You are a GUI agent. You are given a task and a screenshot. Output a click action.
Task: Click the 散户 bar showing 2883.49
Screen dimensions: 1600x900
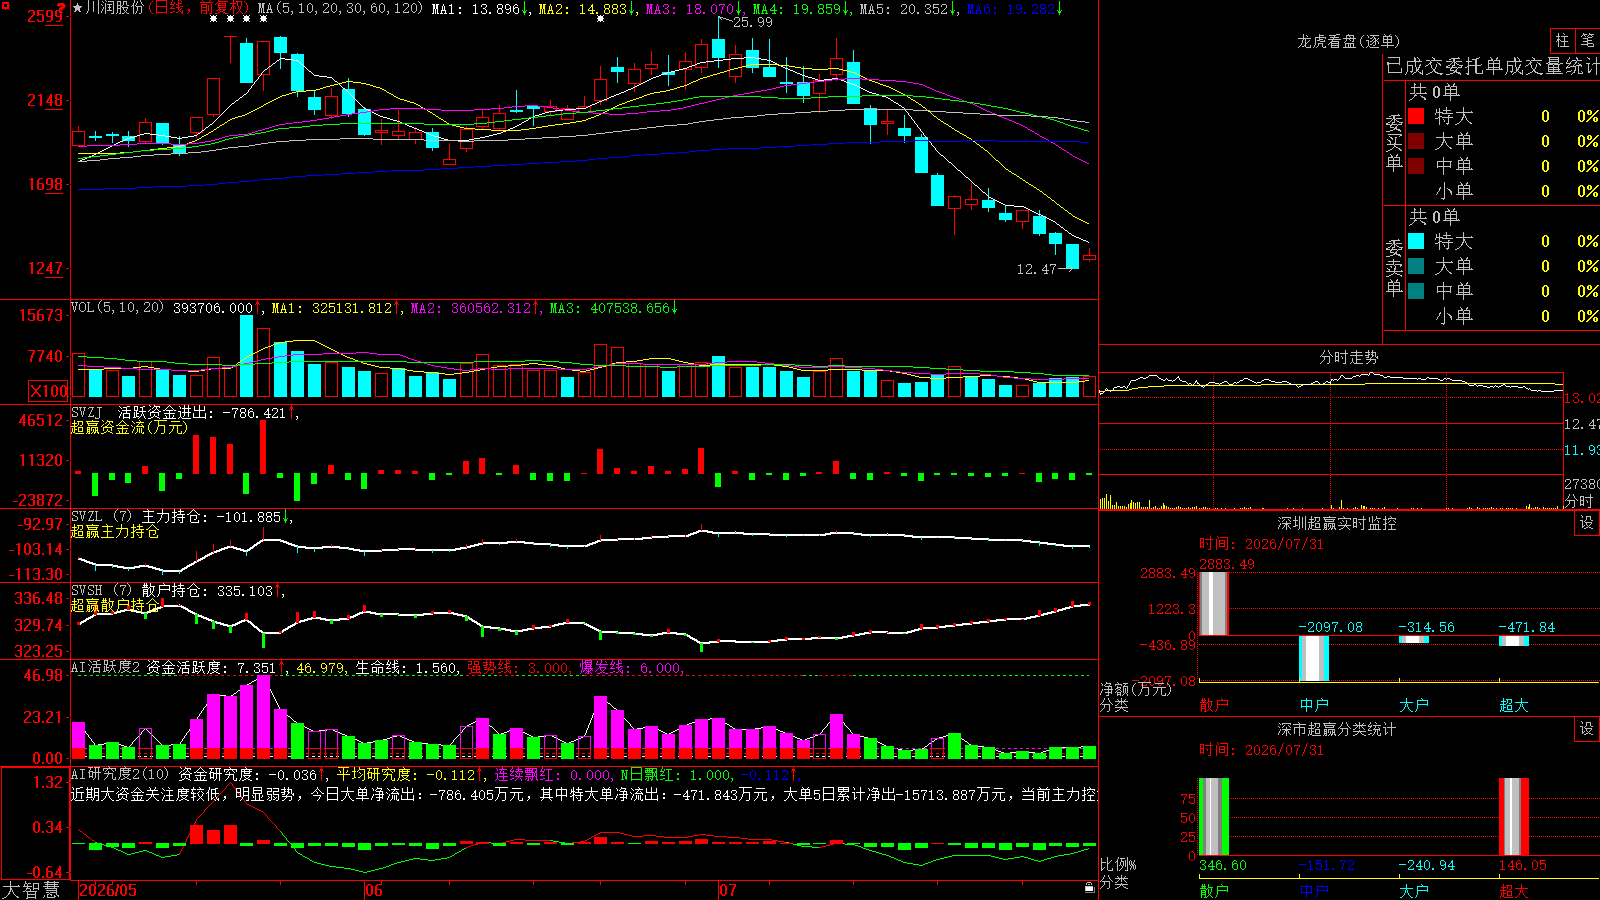point(1214,603)
